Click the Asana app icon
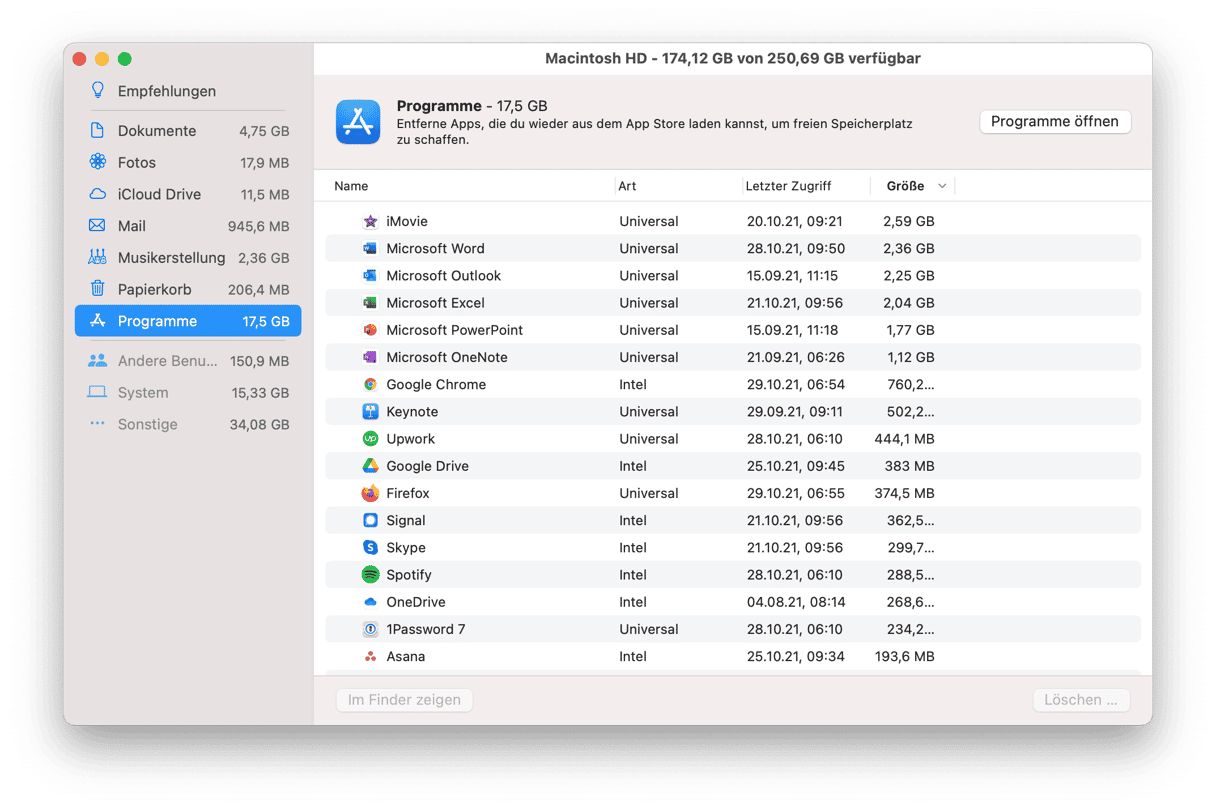This screenshot has height=809, width=1216. pyautogui.click(x=370, y=656)
